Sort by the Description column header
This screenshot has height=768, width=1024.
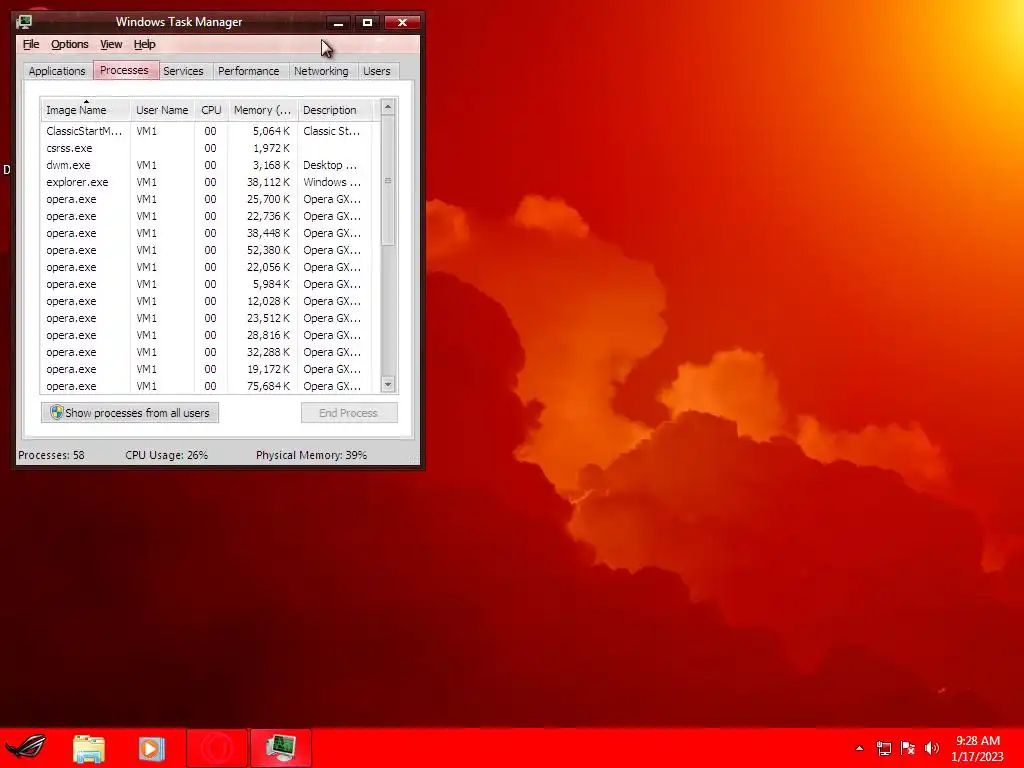pyautogui.click(x=335, y=110)
